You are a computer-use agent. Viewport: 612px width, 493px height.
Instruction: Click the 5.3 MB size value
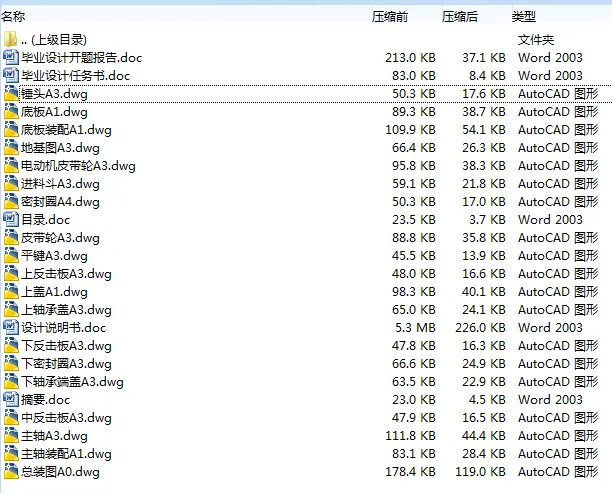click(x=415, y=327)
